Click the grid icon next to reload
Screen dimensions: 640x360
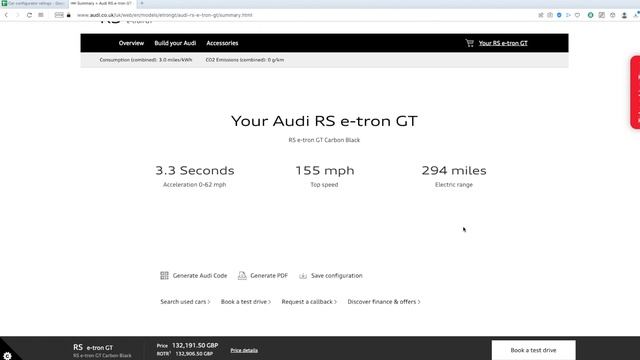pyautogui.click(x=41, y=15)
